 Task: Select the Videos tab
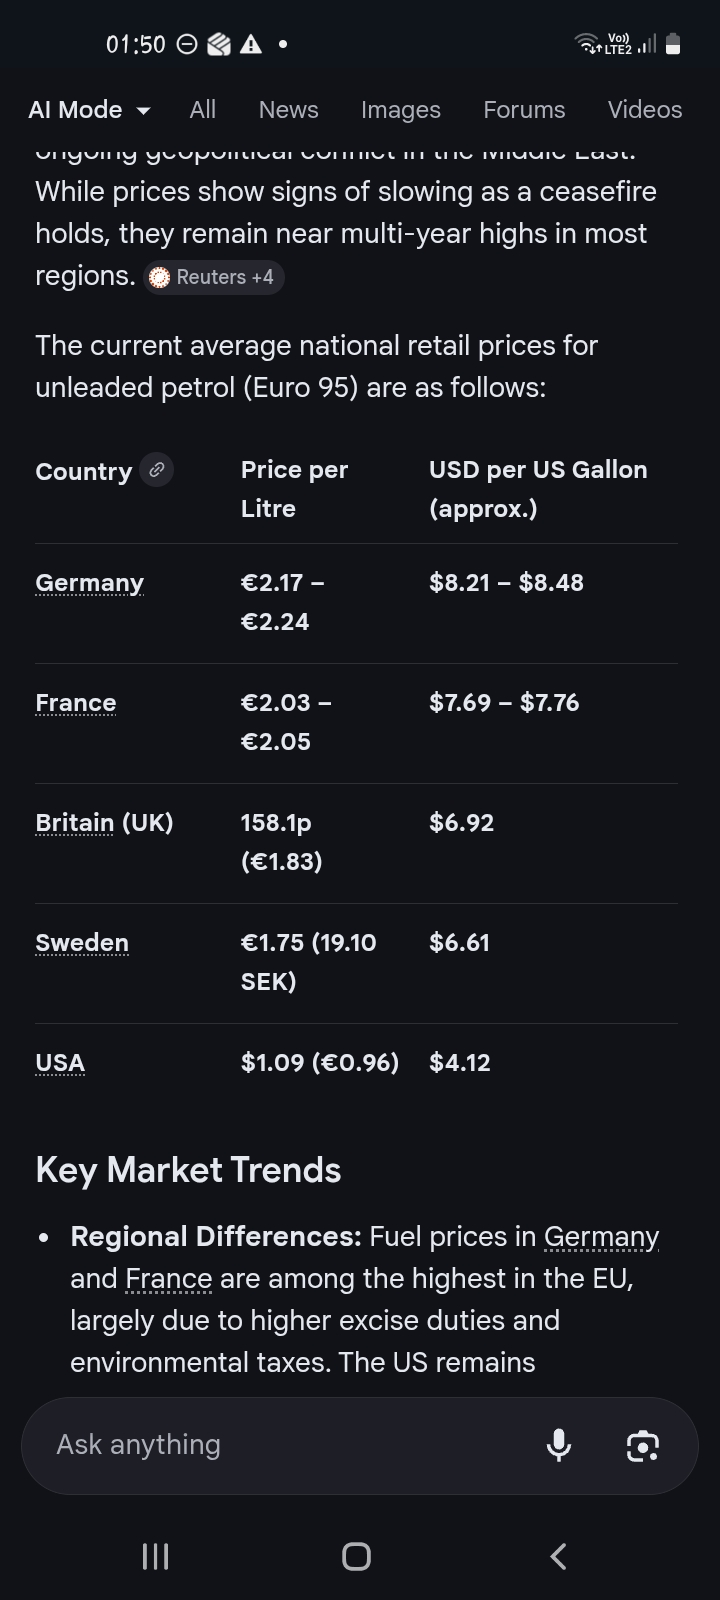645,110
